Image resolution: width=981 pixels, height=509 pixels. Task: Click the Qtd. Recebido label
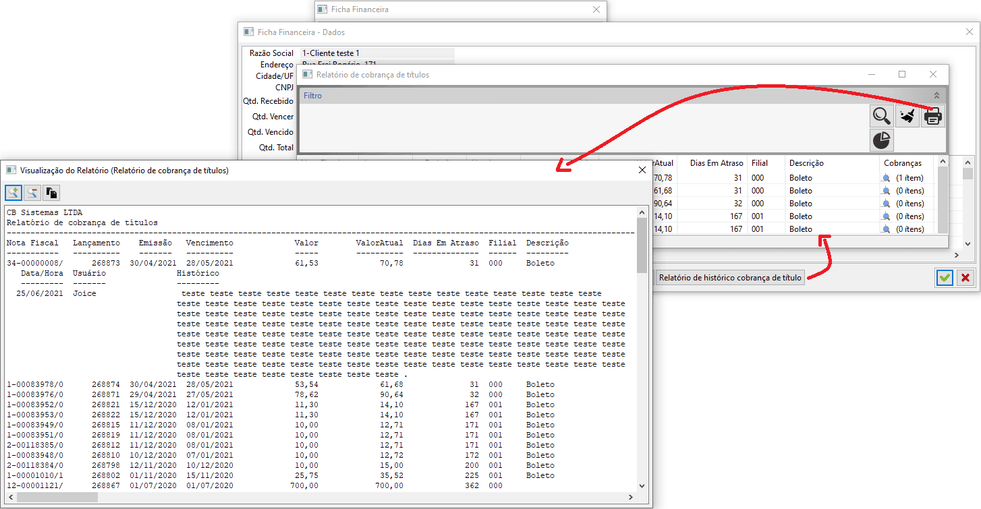[268, 101]
